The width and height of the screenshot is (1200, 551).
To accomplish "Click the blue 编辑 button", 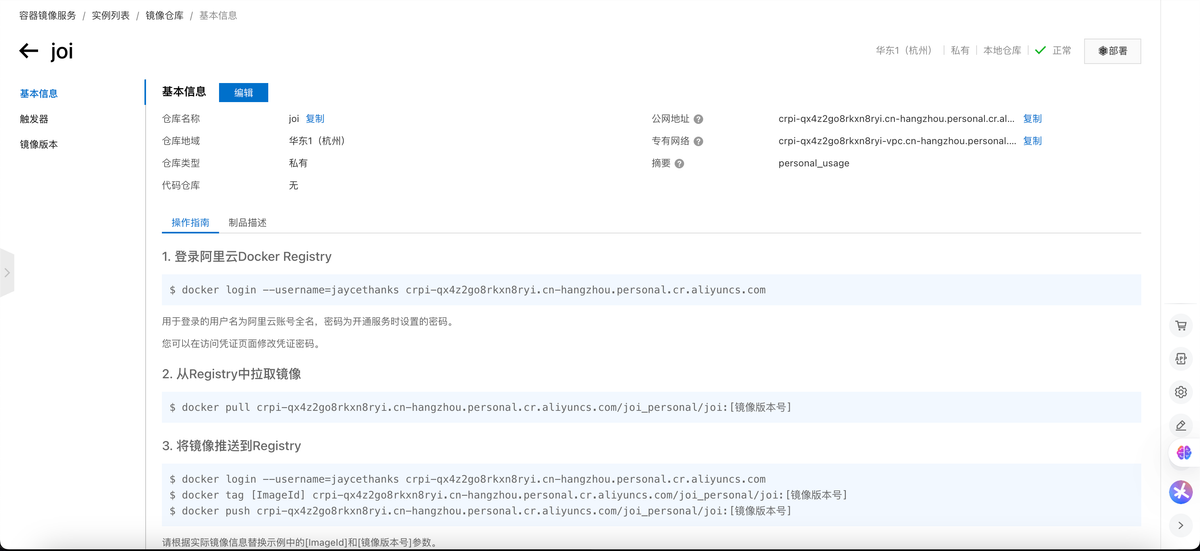I will (x=243, y=92).
